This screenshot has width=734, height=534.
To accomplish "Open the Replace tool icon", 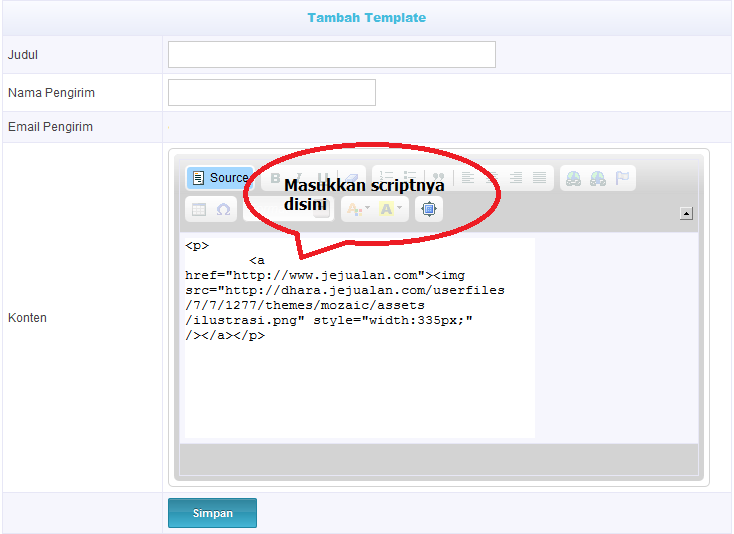I will 597,179.
